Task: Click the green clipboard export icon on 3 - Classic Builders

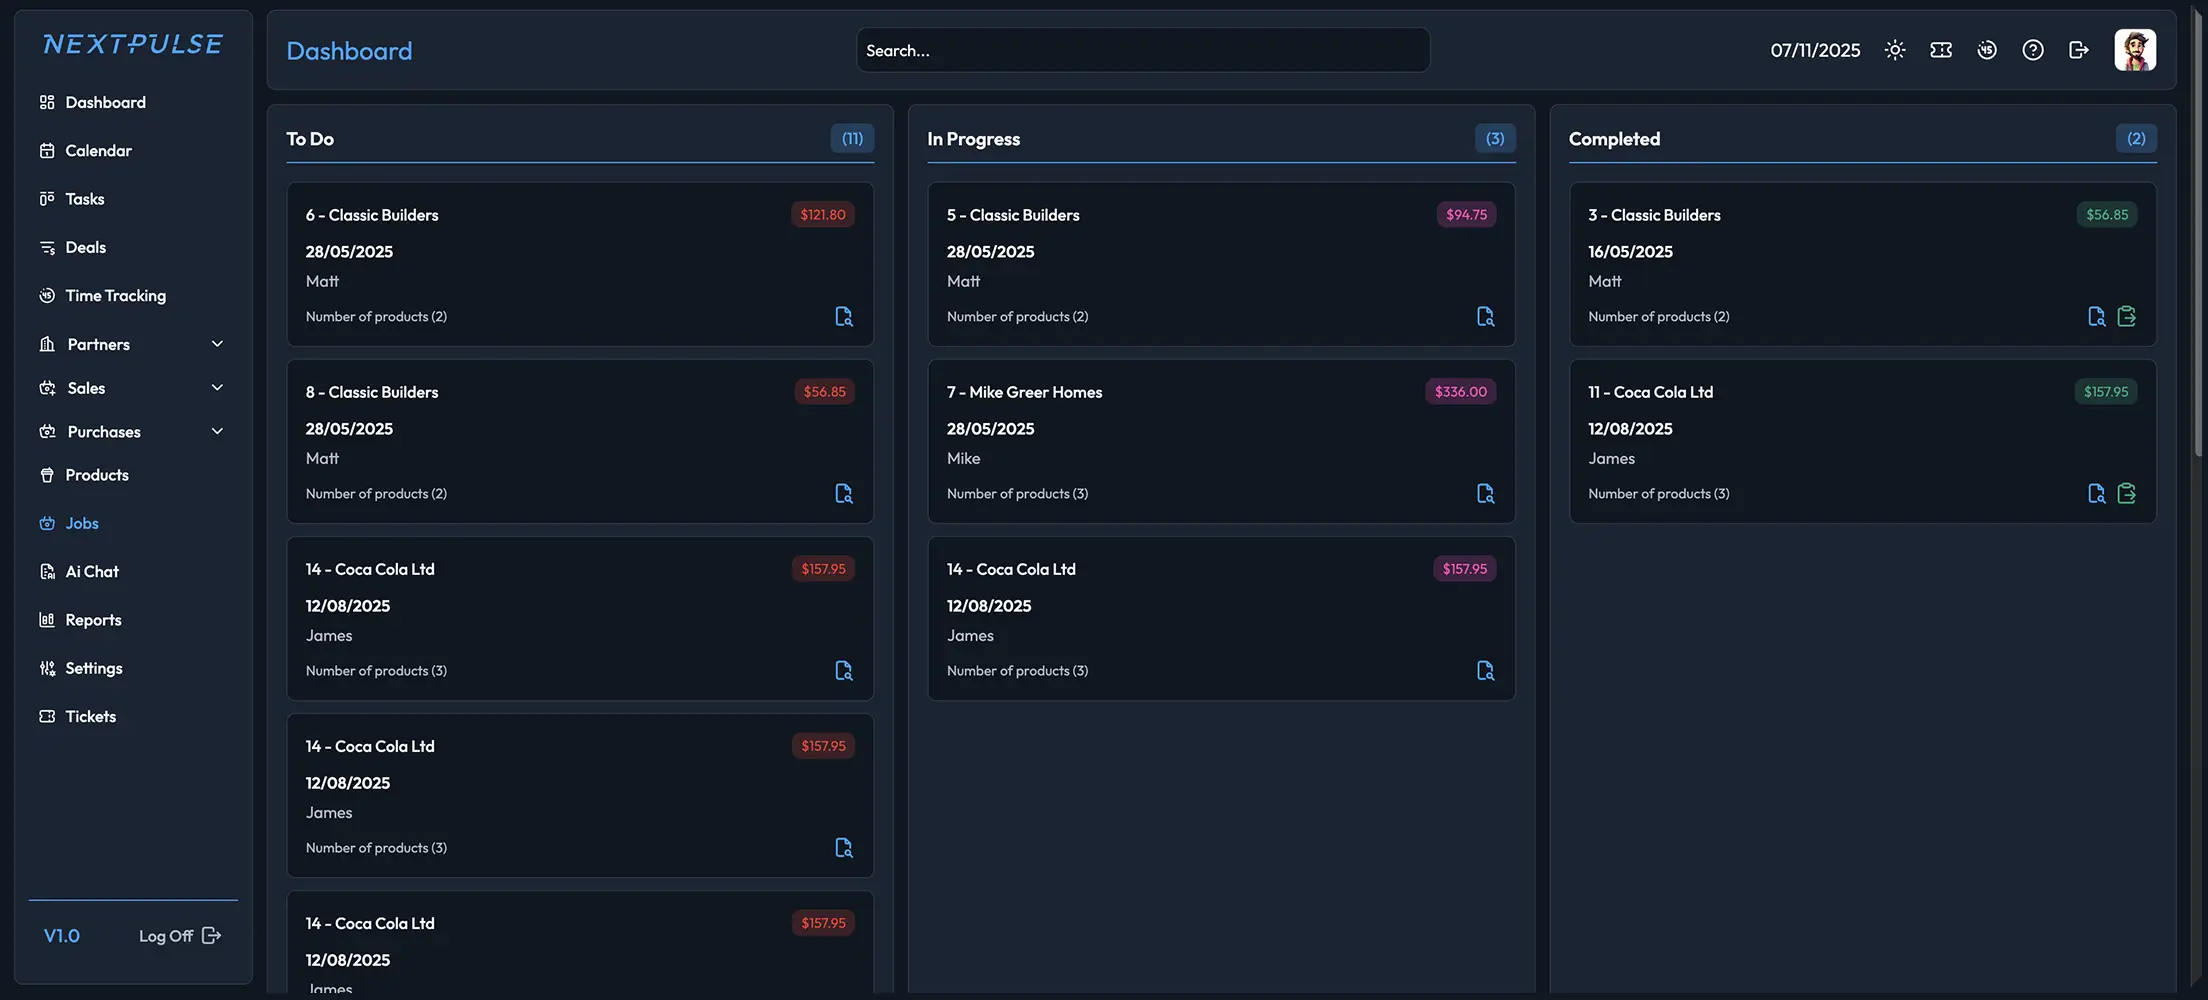Action: (x=2127, y=316)
